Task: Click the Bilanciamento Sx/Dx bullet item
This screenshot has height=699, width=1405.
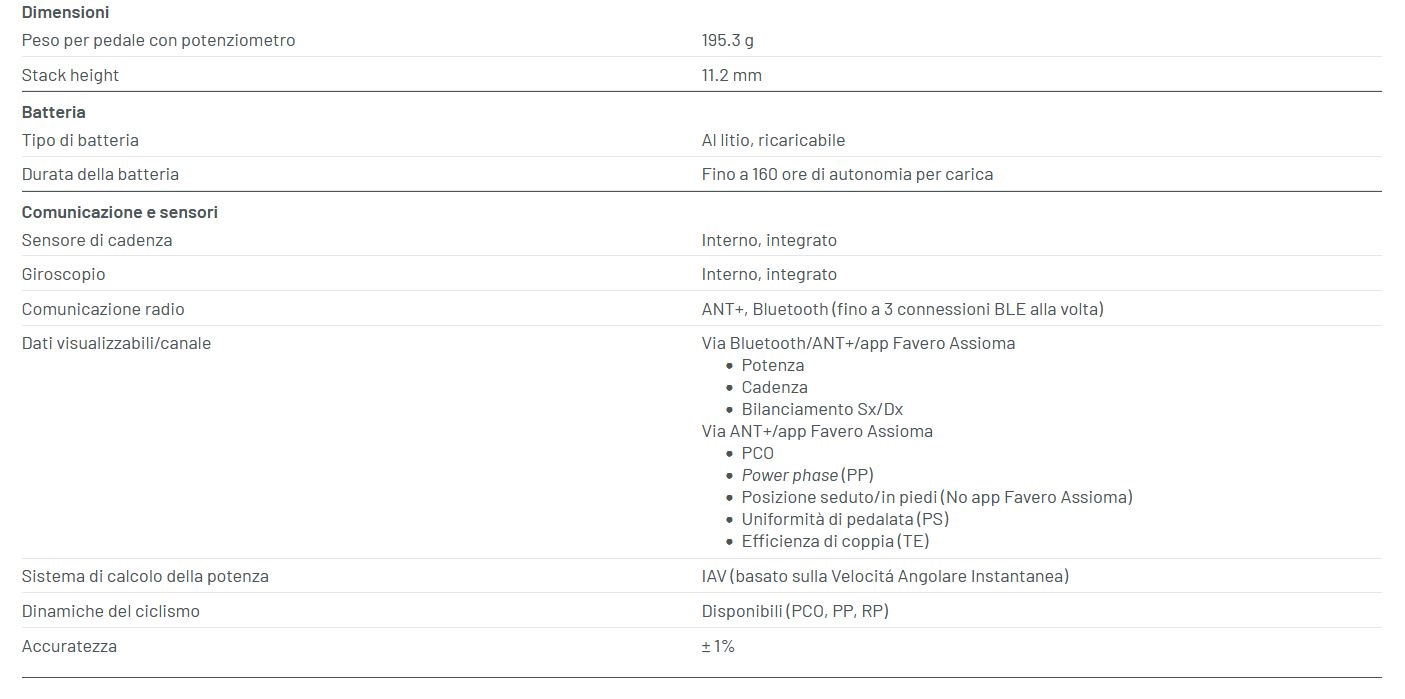Action: 822,409
